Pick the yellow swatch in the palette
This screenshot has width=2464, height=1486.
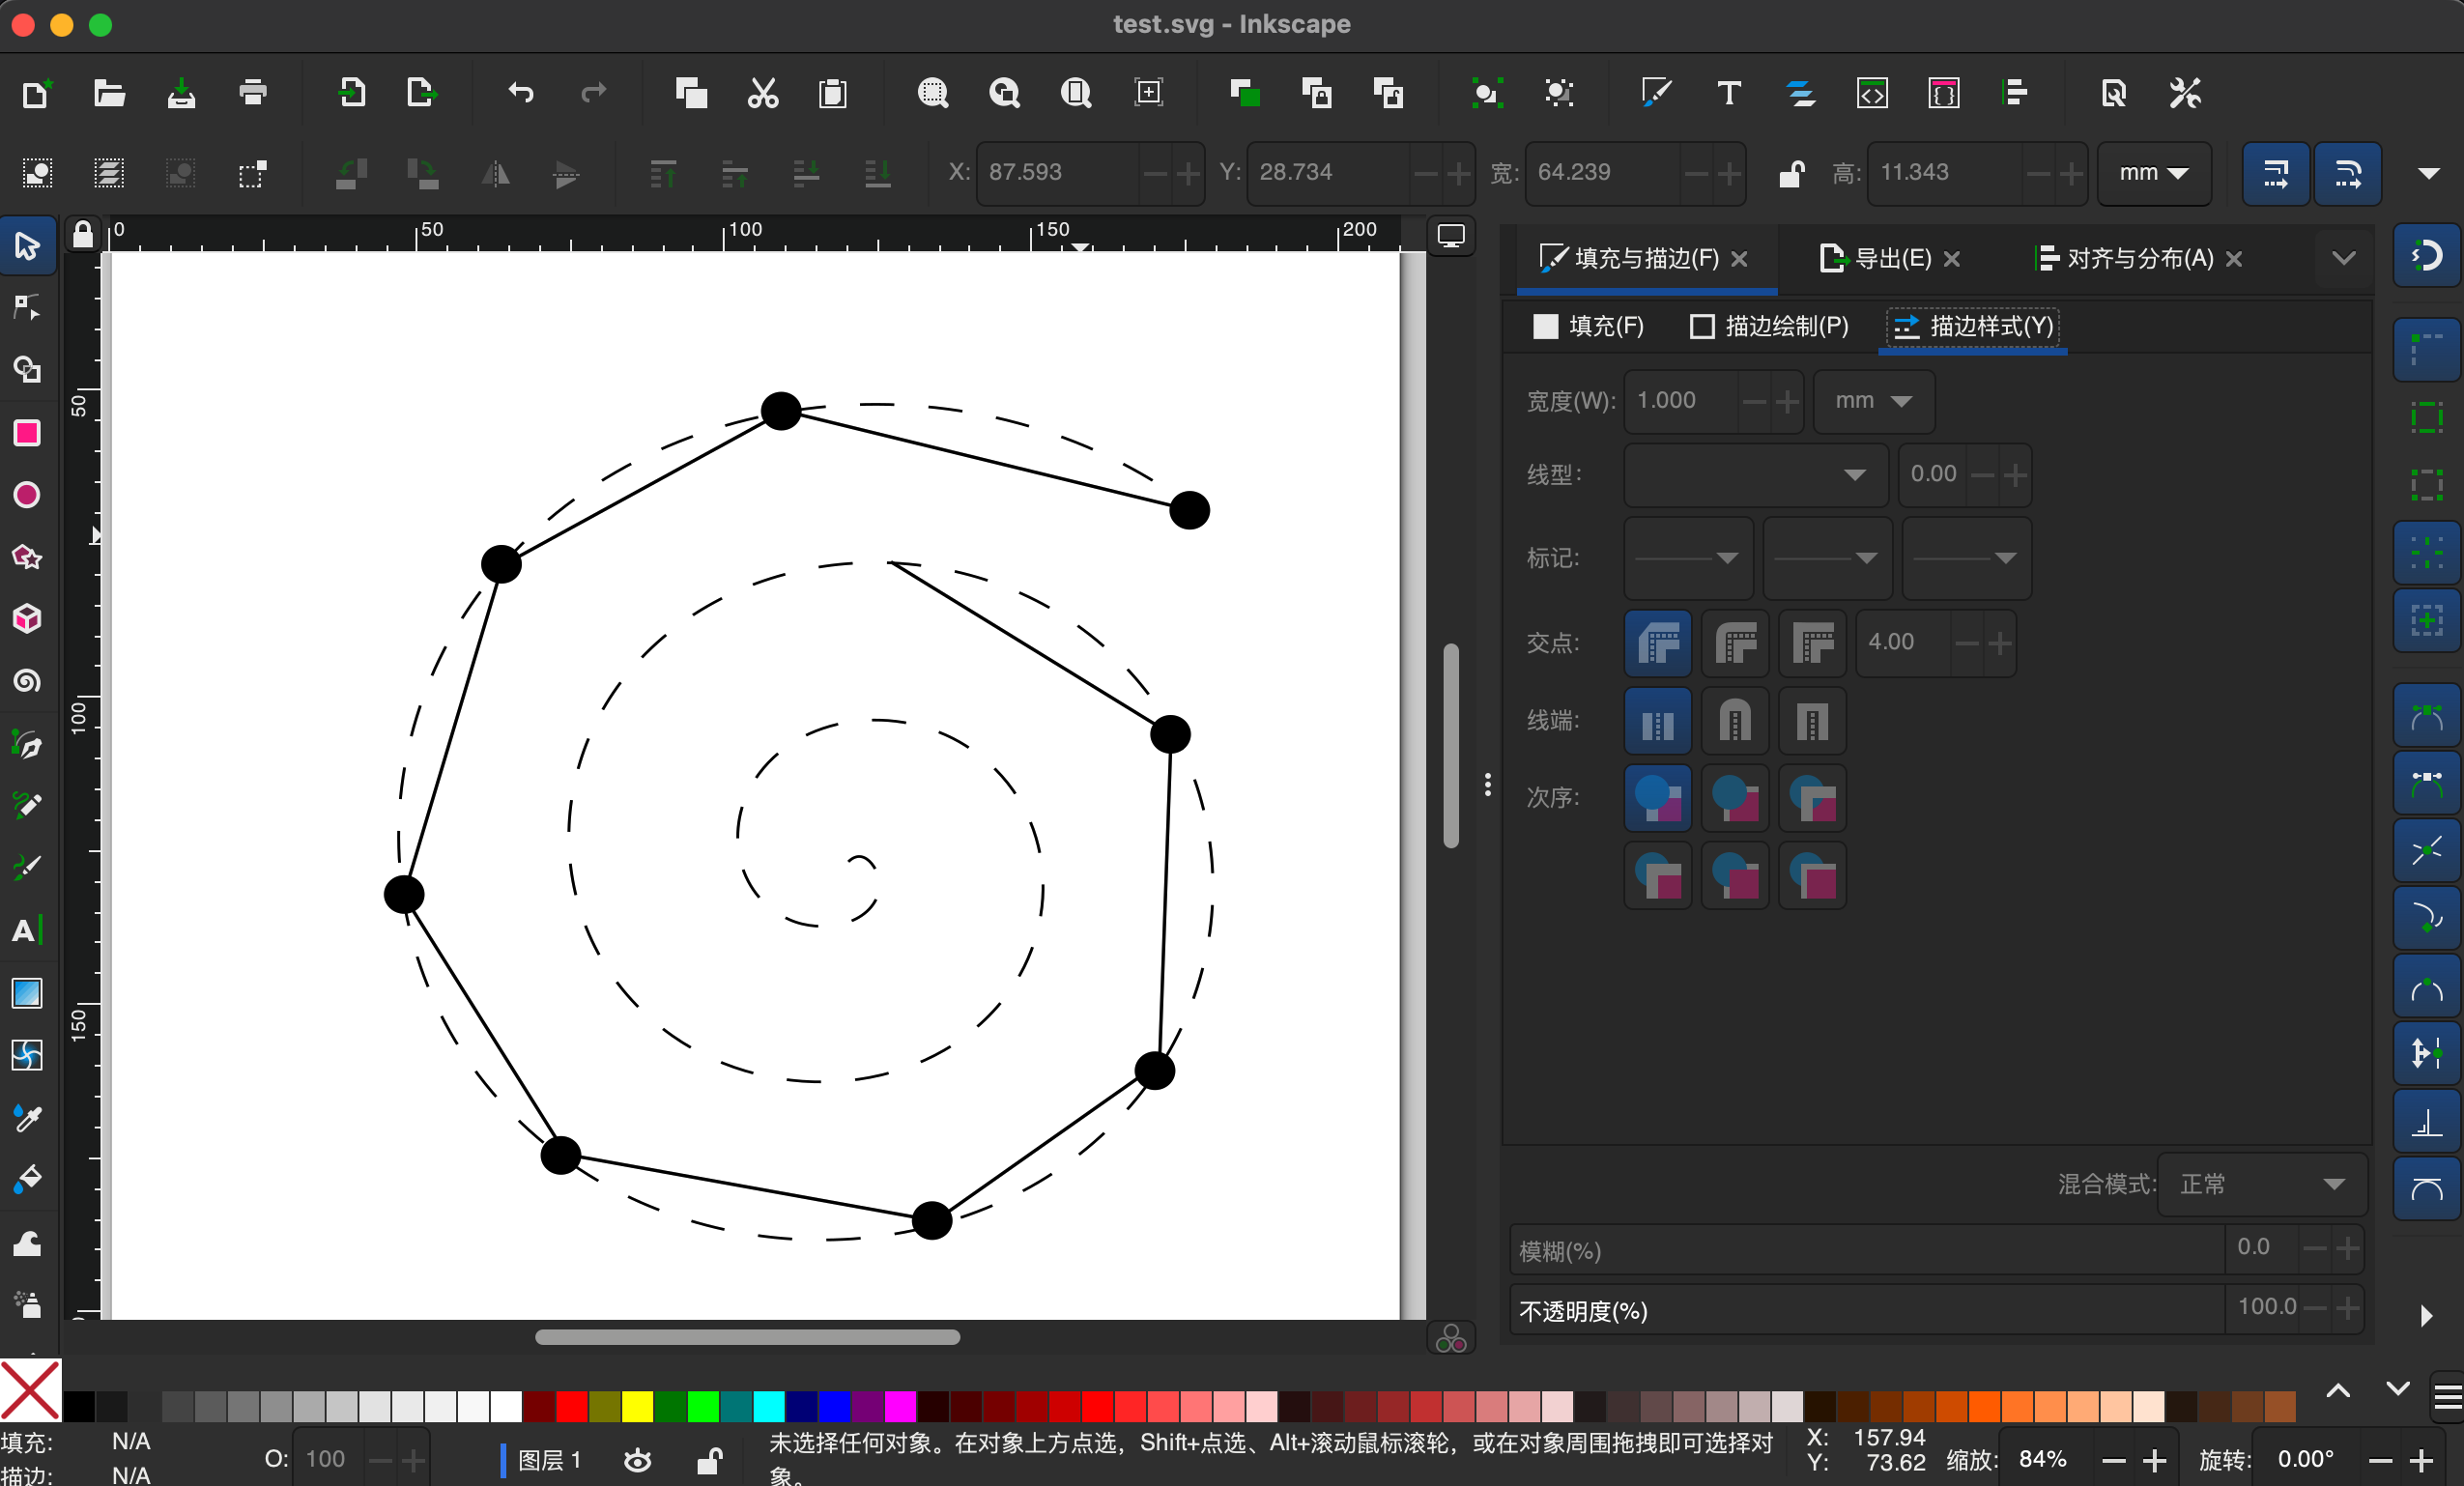point(637,1406)
